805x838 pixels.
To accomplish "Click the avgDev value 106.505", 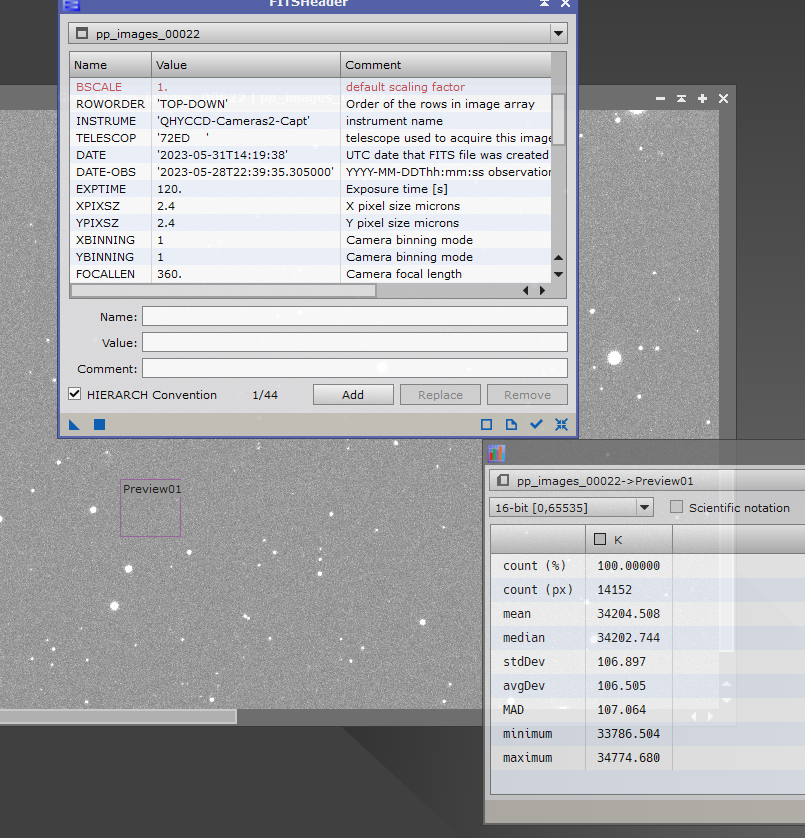I will point(622,686).
